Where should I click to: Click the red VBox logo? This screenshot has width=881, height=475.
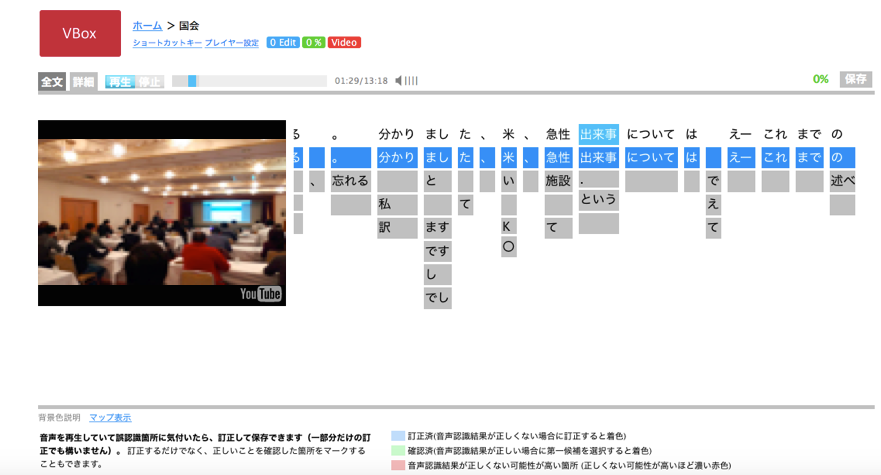(x=80, y=33)
